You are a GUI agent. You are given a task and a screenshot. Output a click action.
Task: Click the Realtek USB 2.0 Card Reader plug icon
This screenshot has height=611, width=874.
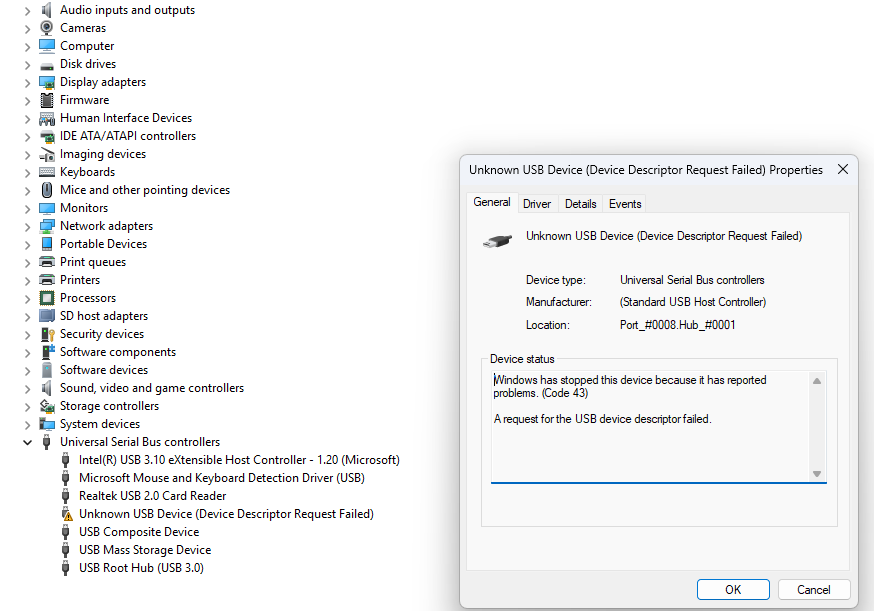click(65, 496)
